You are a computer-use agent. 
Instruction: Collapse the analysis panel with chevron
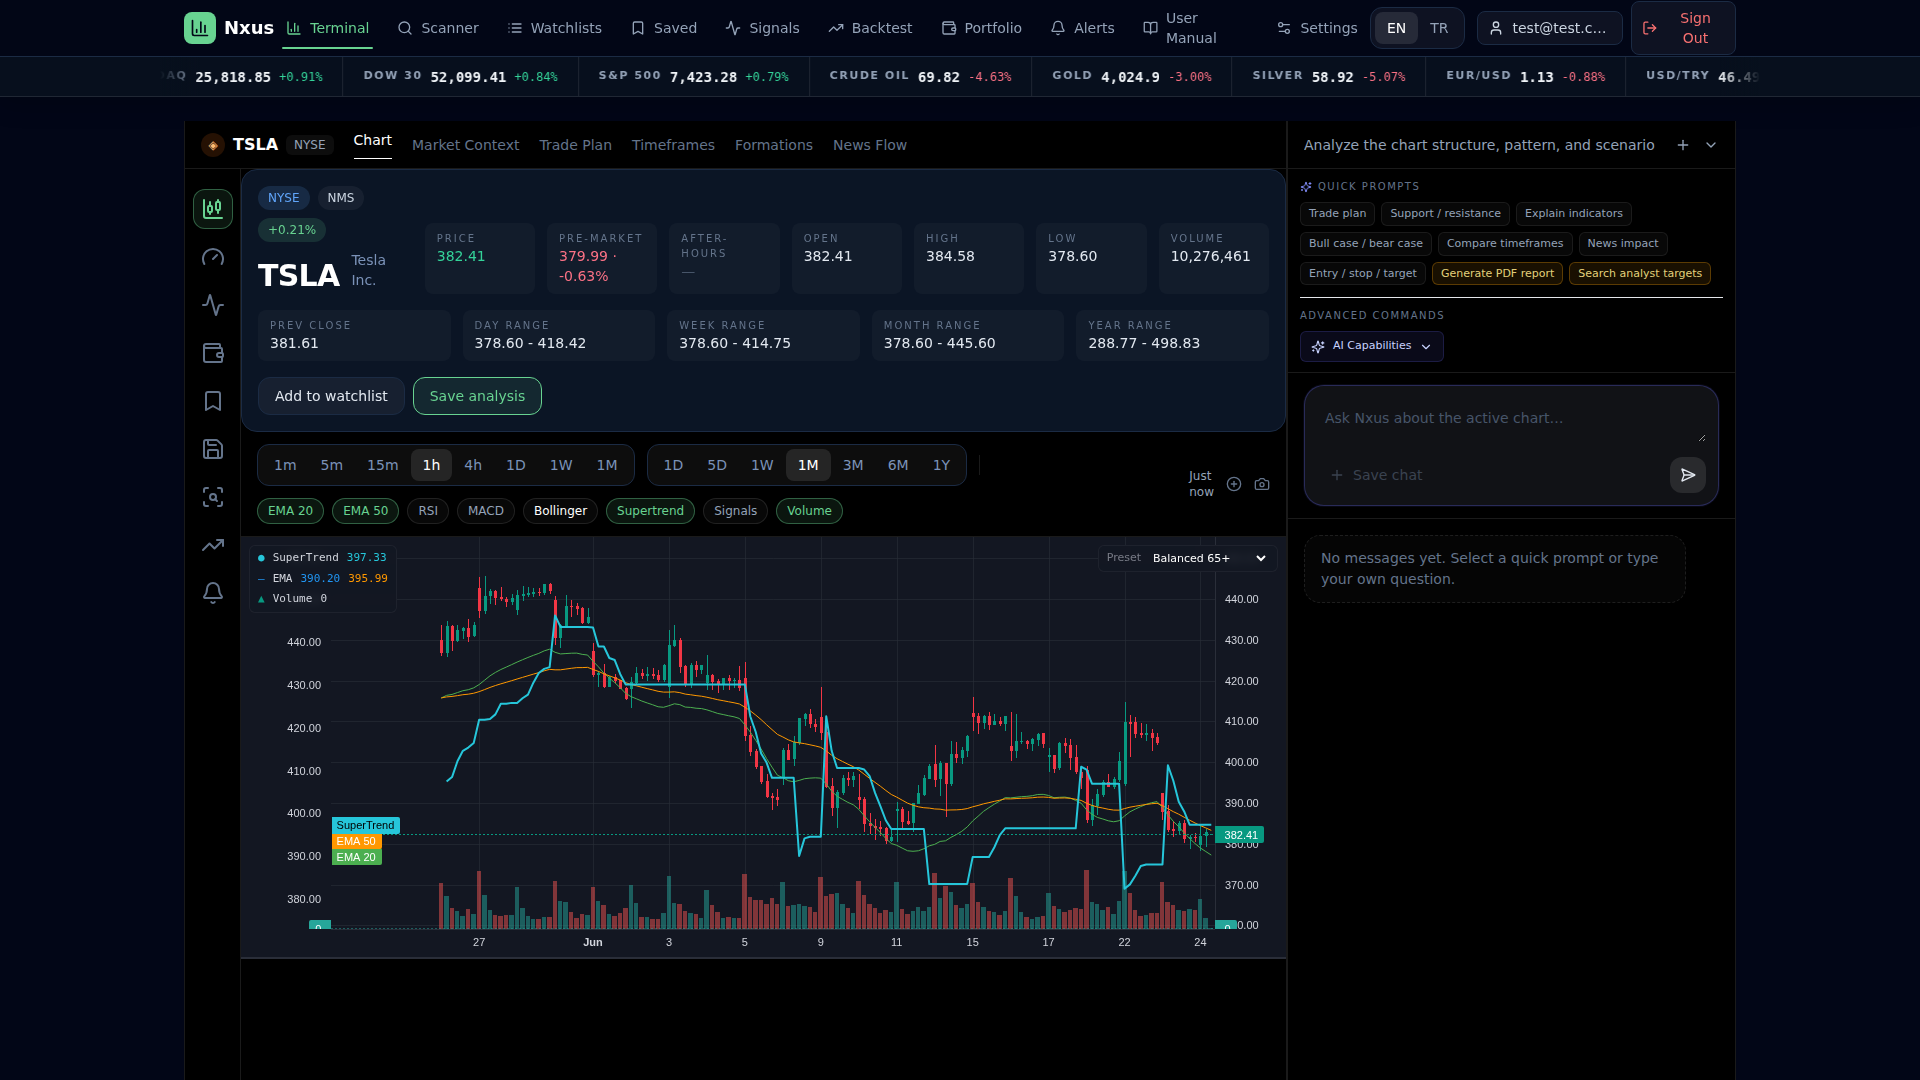(1711, 145)
